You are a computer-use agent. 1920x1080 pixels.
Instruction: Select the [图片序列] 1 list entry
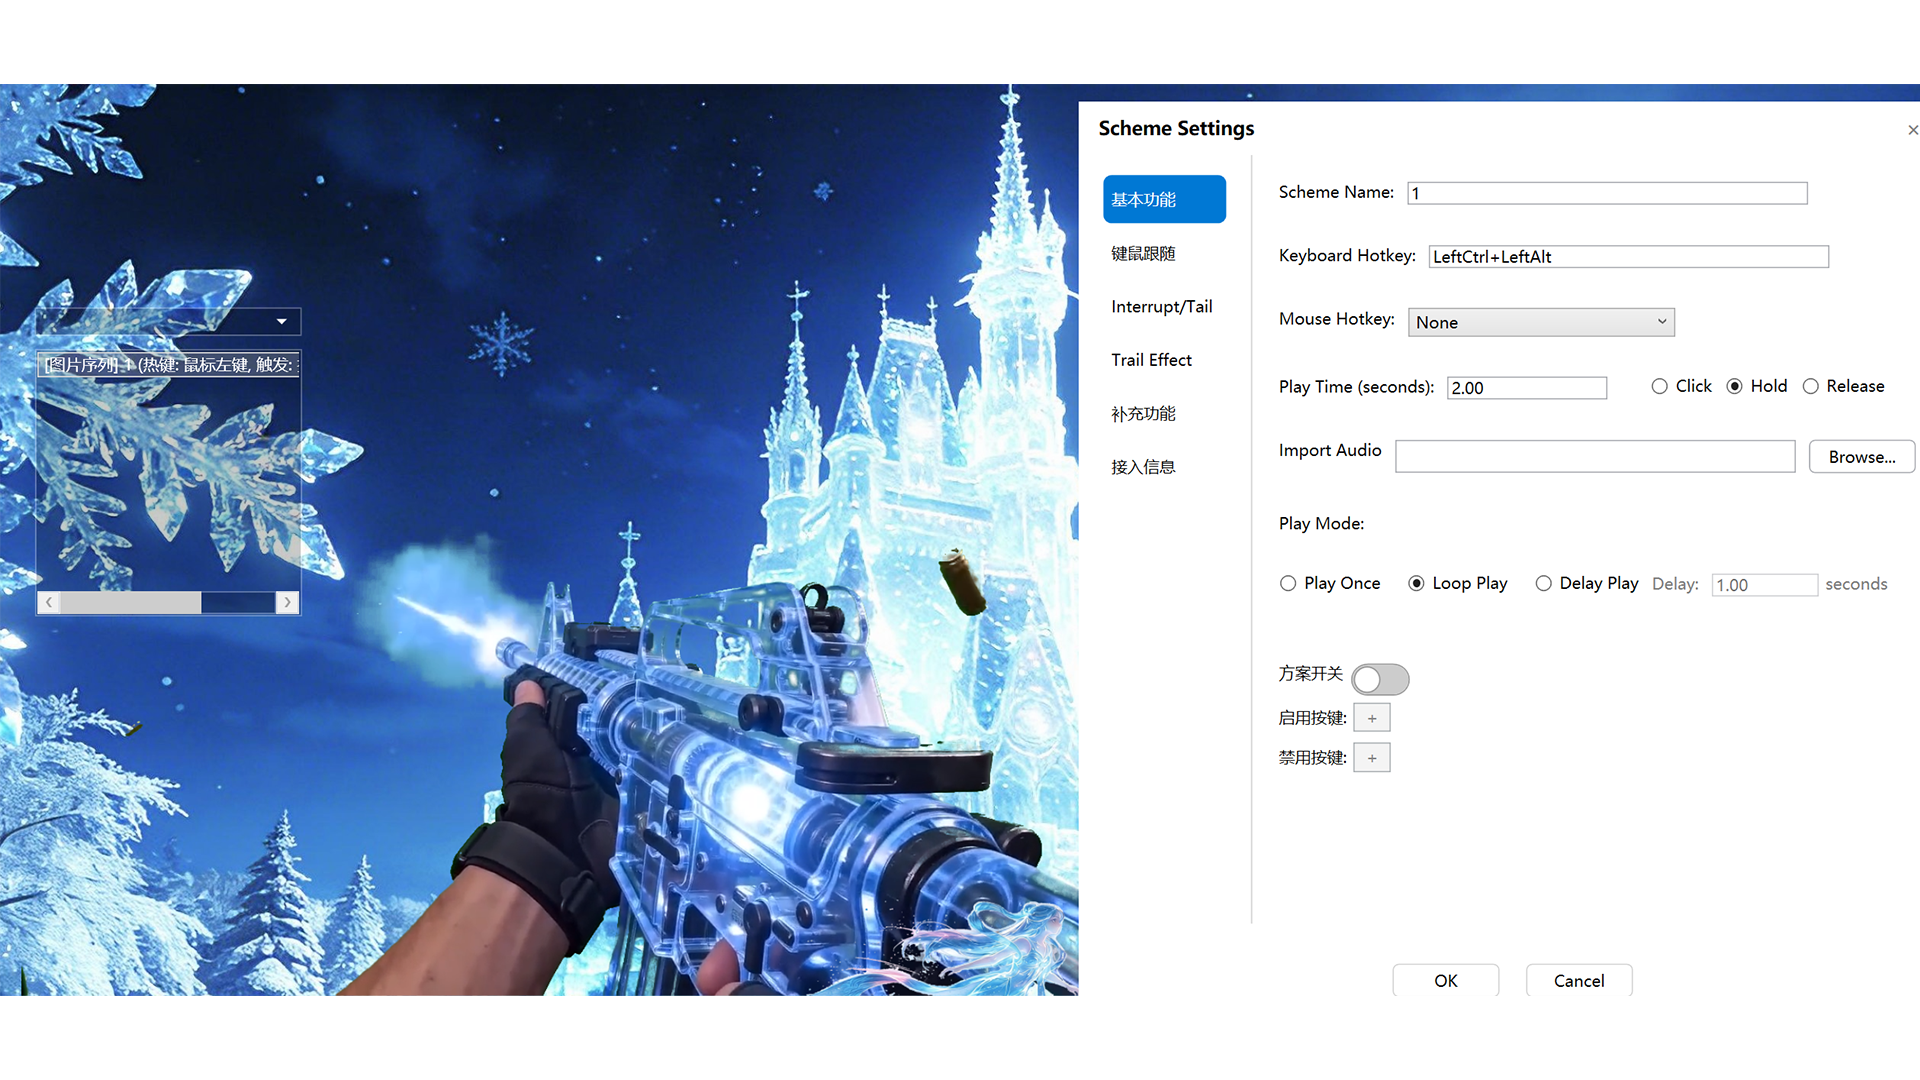click(169, 365)
